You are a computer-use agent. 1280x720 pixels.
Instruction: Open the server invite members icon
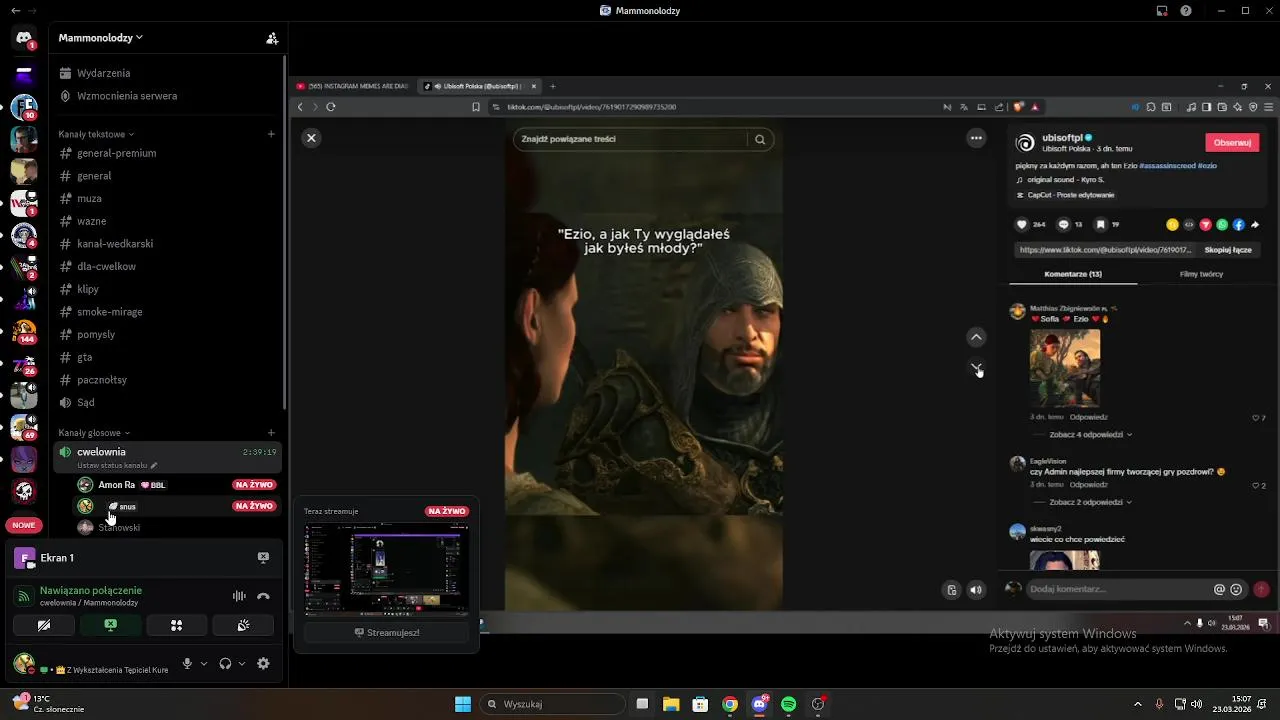tap(271, 38)
